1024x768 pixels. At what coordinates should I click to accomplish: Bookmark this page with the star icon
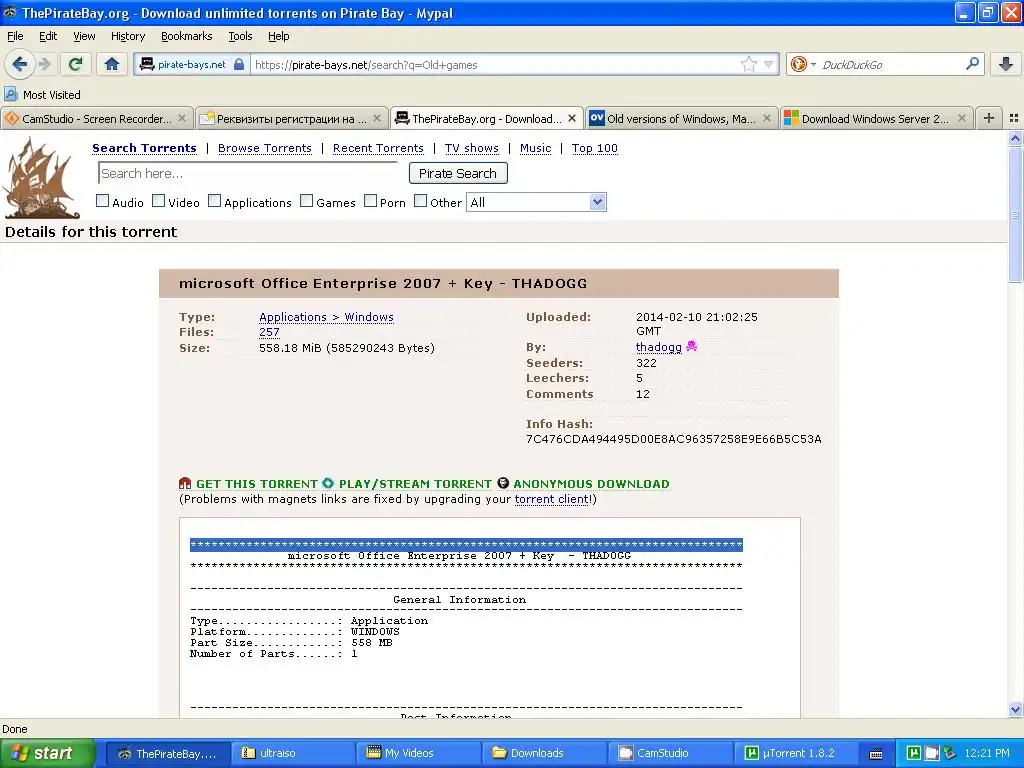[748, 64]
